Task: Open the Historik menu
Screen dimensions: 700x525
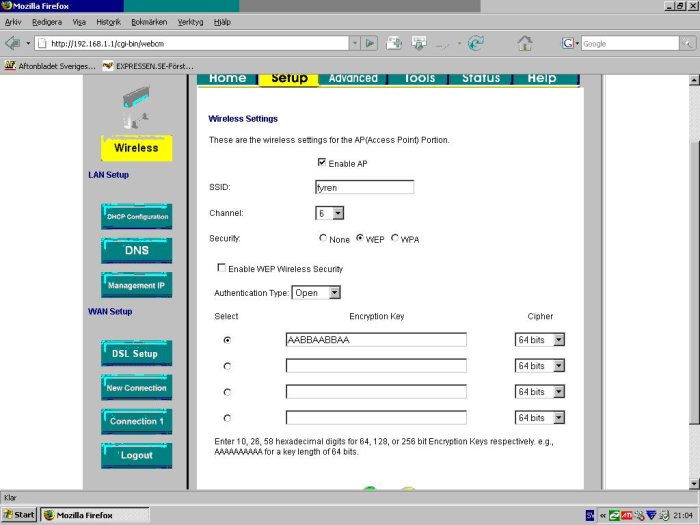Action: [x=108, y=22]
